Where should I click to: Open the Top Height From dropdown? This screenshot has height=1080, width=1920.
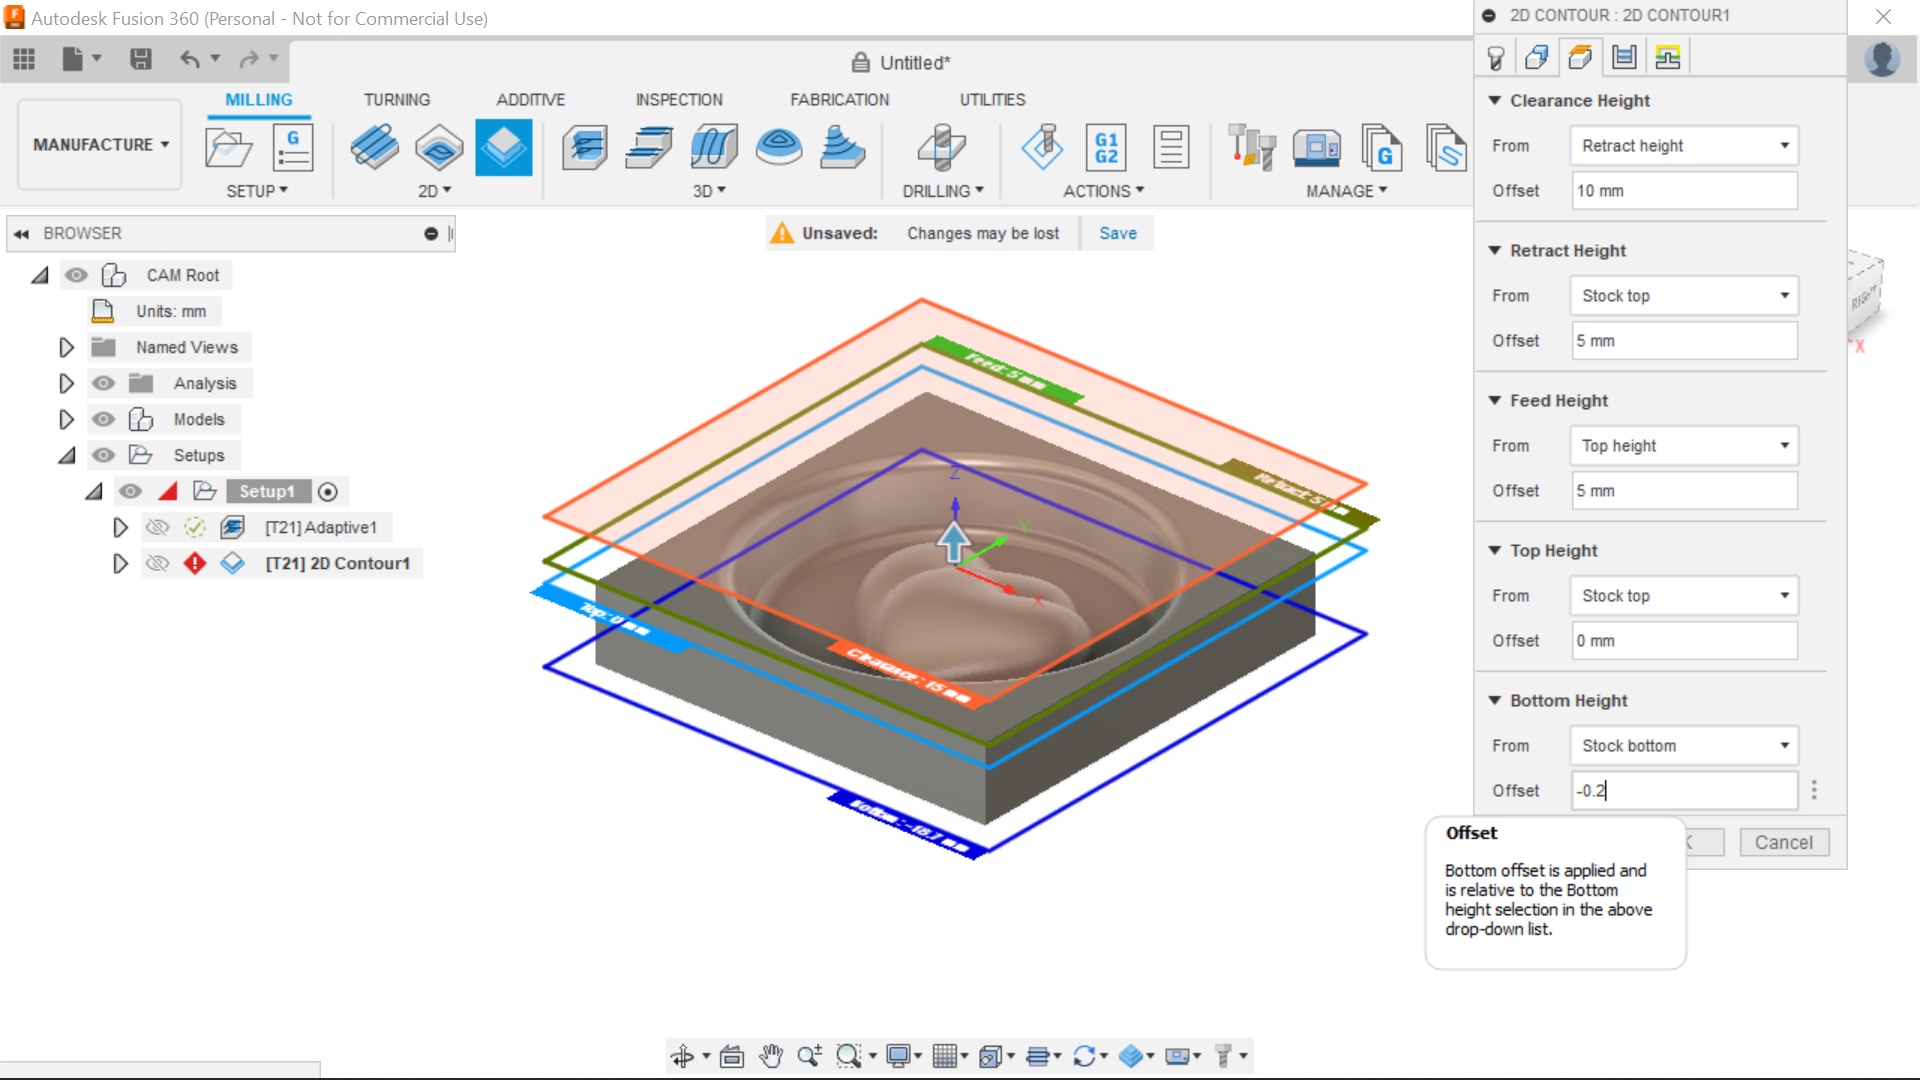pyautogui.click(x=1684, y=595)
